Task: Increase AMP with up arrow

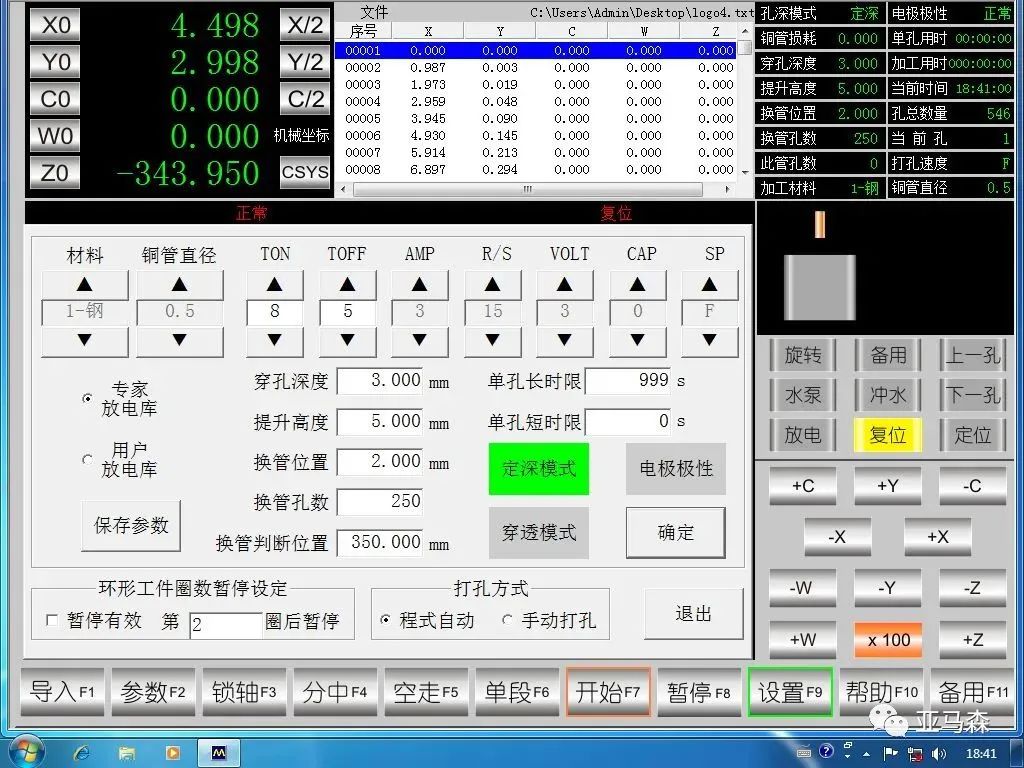Action: coord(420,285)
